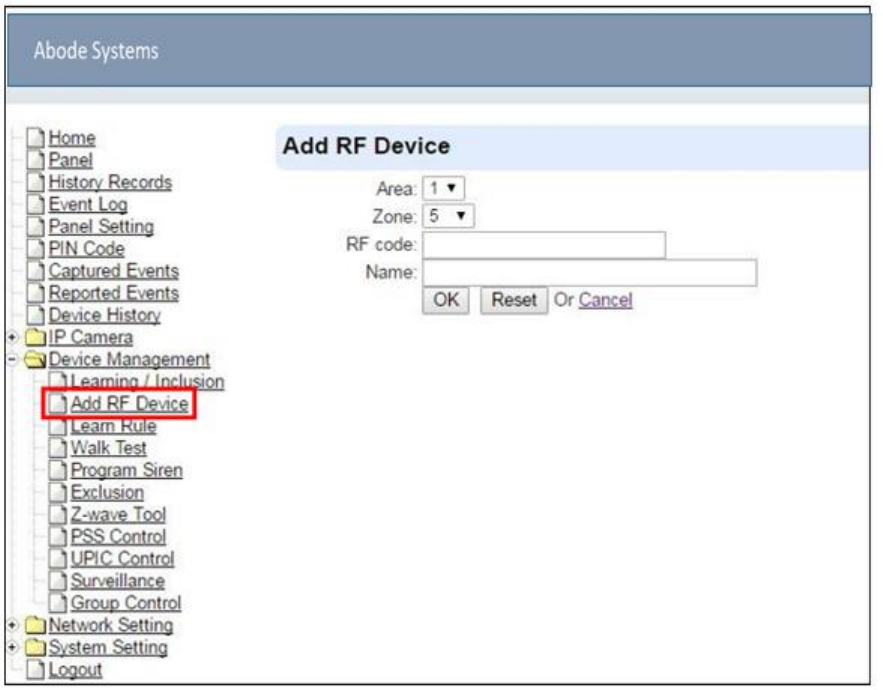Click the page icon beside Walk Test
This screenshot has height=690, width=883.
point(58,448)
